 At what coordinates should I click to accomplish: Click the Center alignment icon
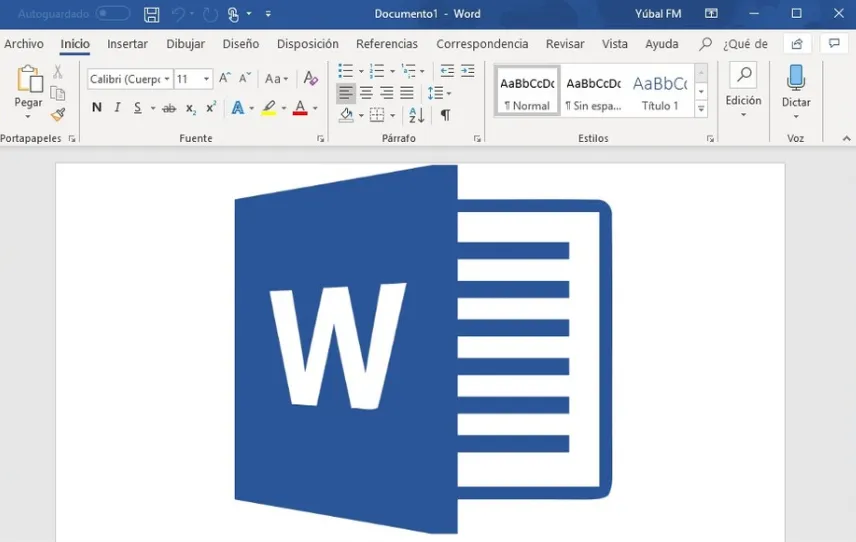pyautogui.click(x=366, y=93)
